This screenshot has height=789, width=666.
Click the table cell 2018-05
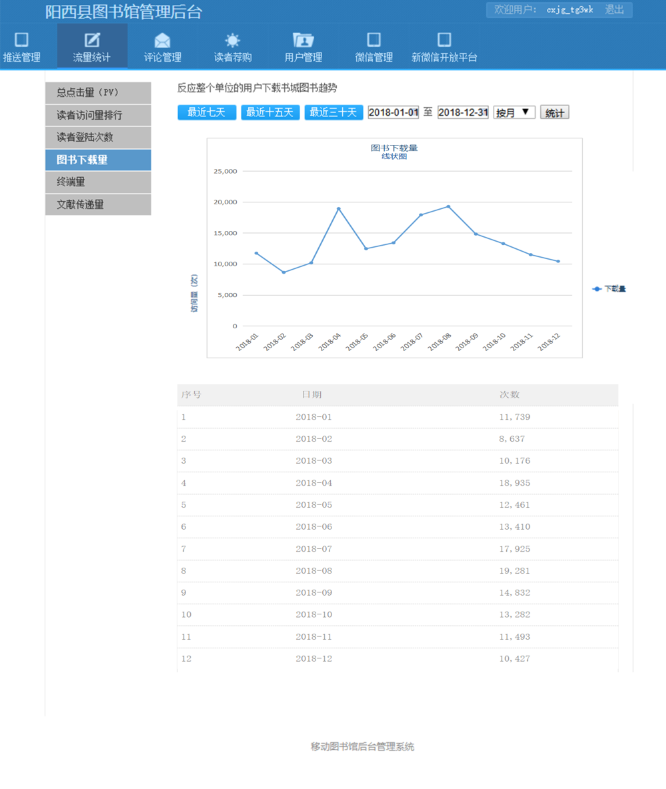[313, 505]
